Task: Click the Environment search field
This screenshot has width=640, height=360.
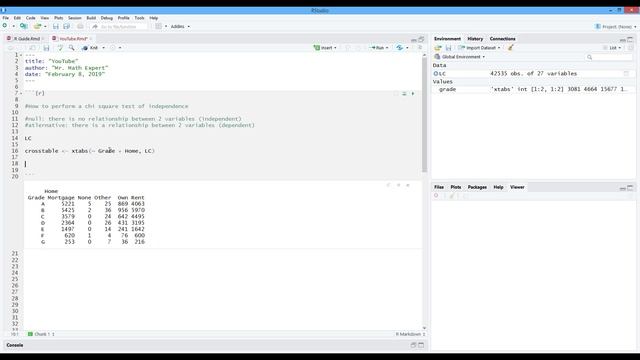Action: (x=609, y=57)
